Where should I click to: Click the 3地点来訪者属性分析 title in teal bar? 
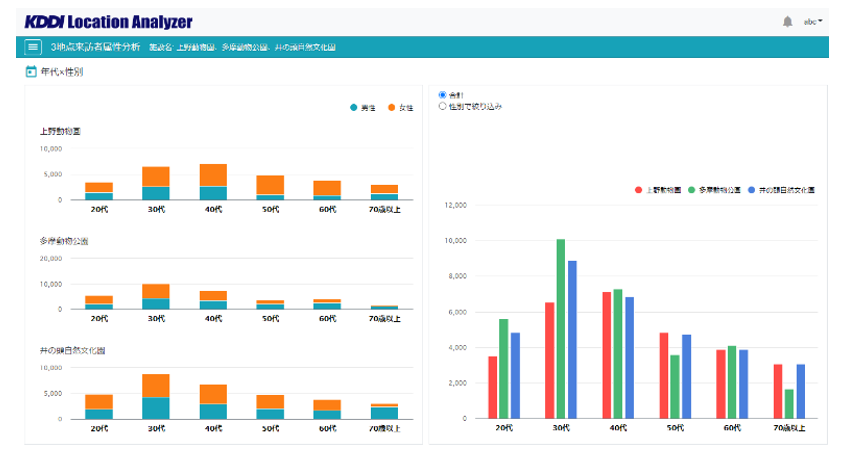(95, 47)
